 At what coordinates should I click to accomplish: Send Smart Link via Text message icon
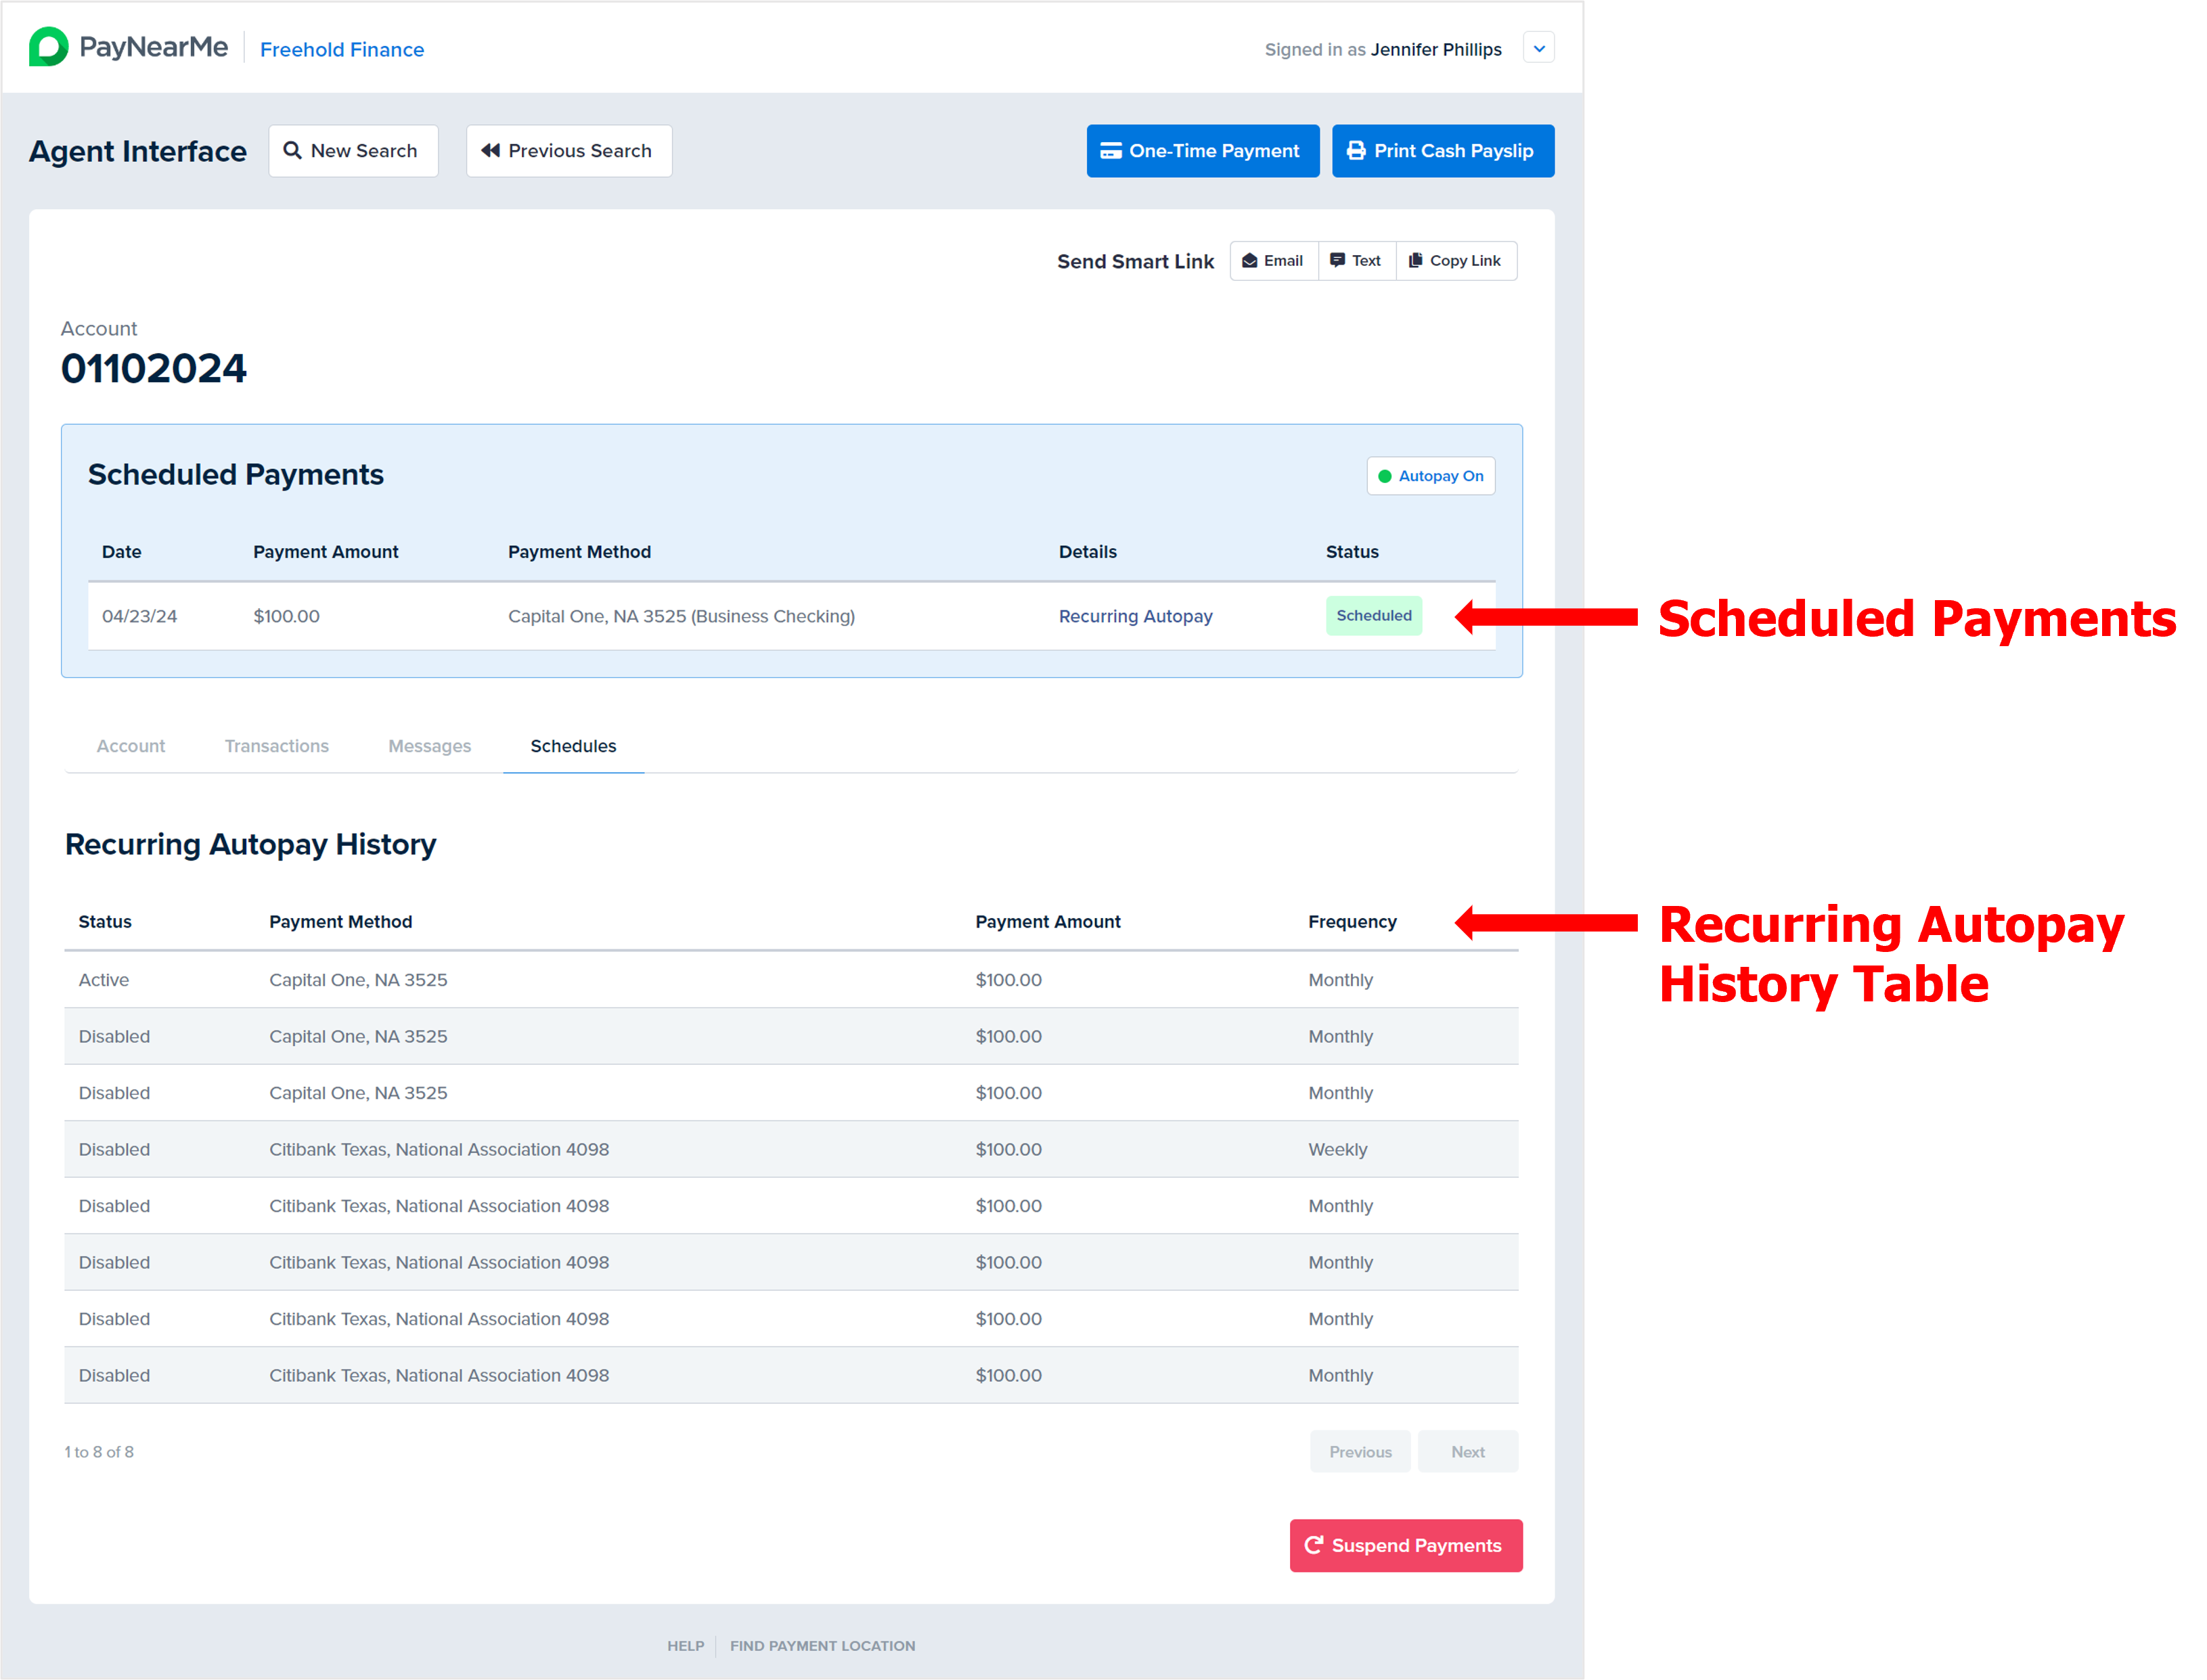click(1337, 260)
